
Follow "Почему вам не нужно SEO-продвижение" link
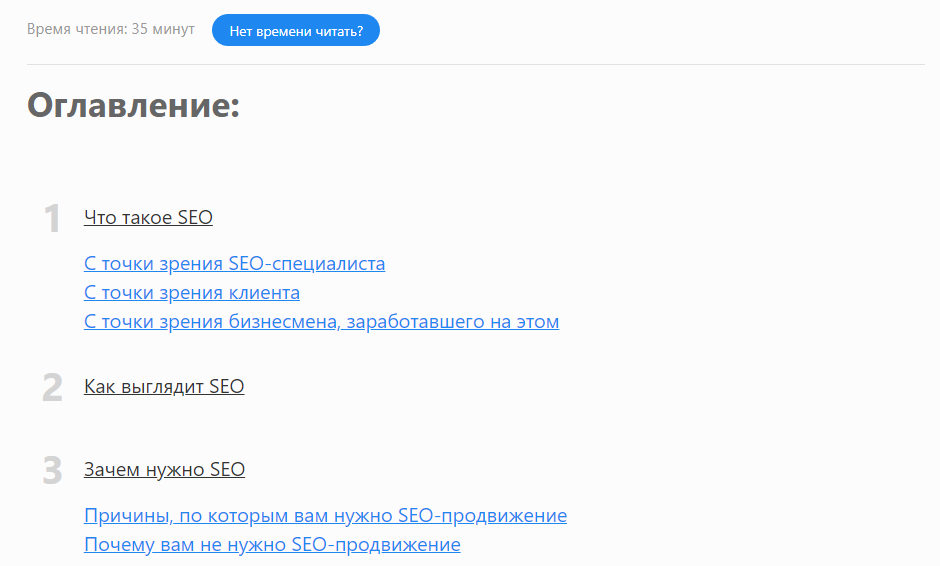pyautogui.click(x=272, y=544)
